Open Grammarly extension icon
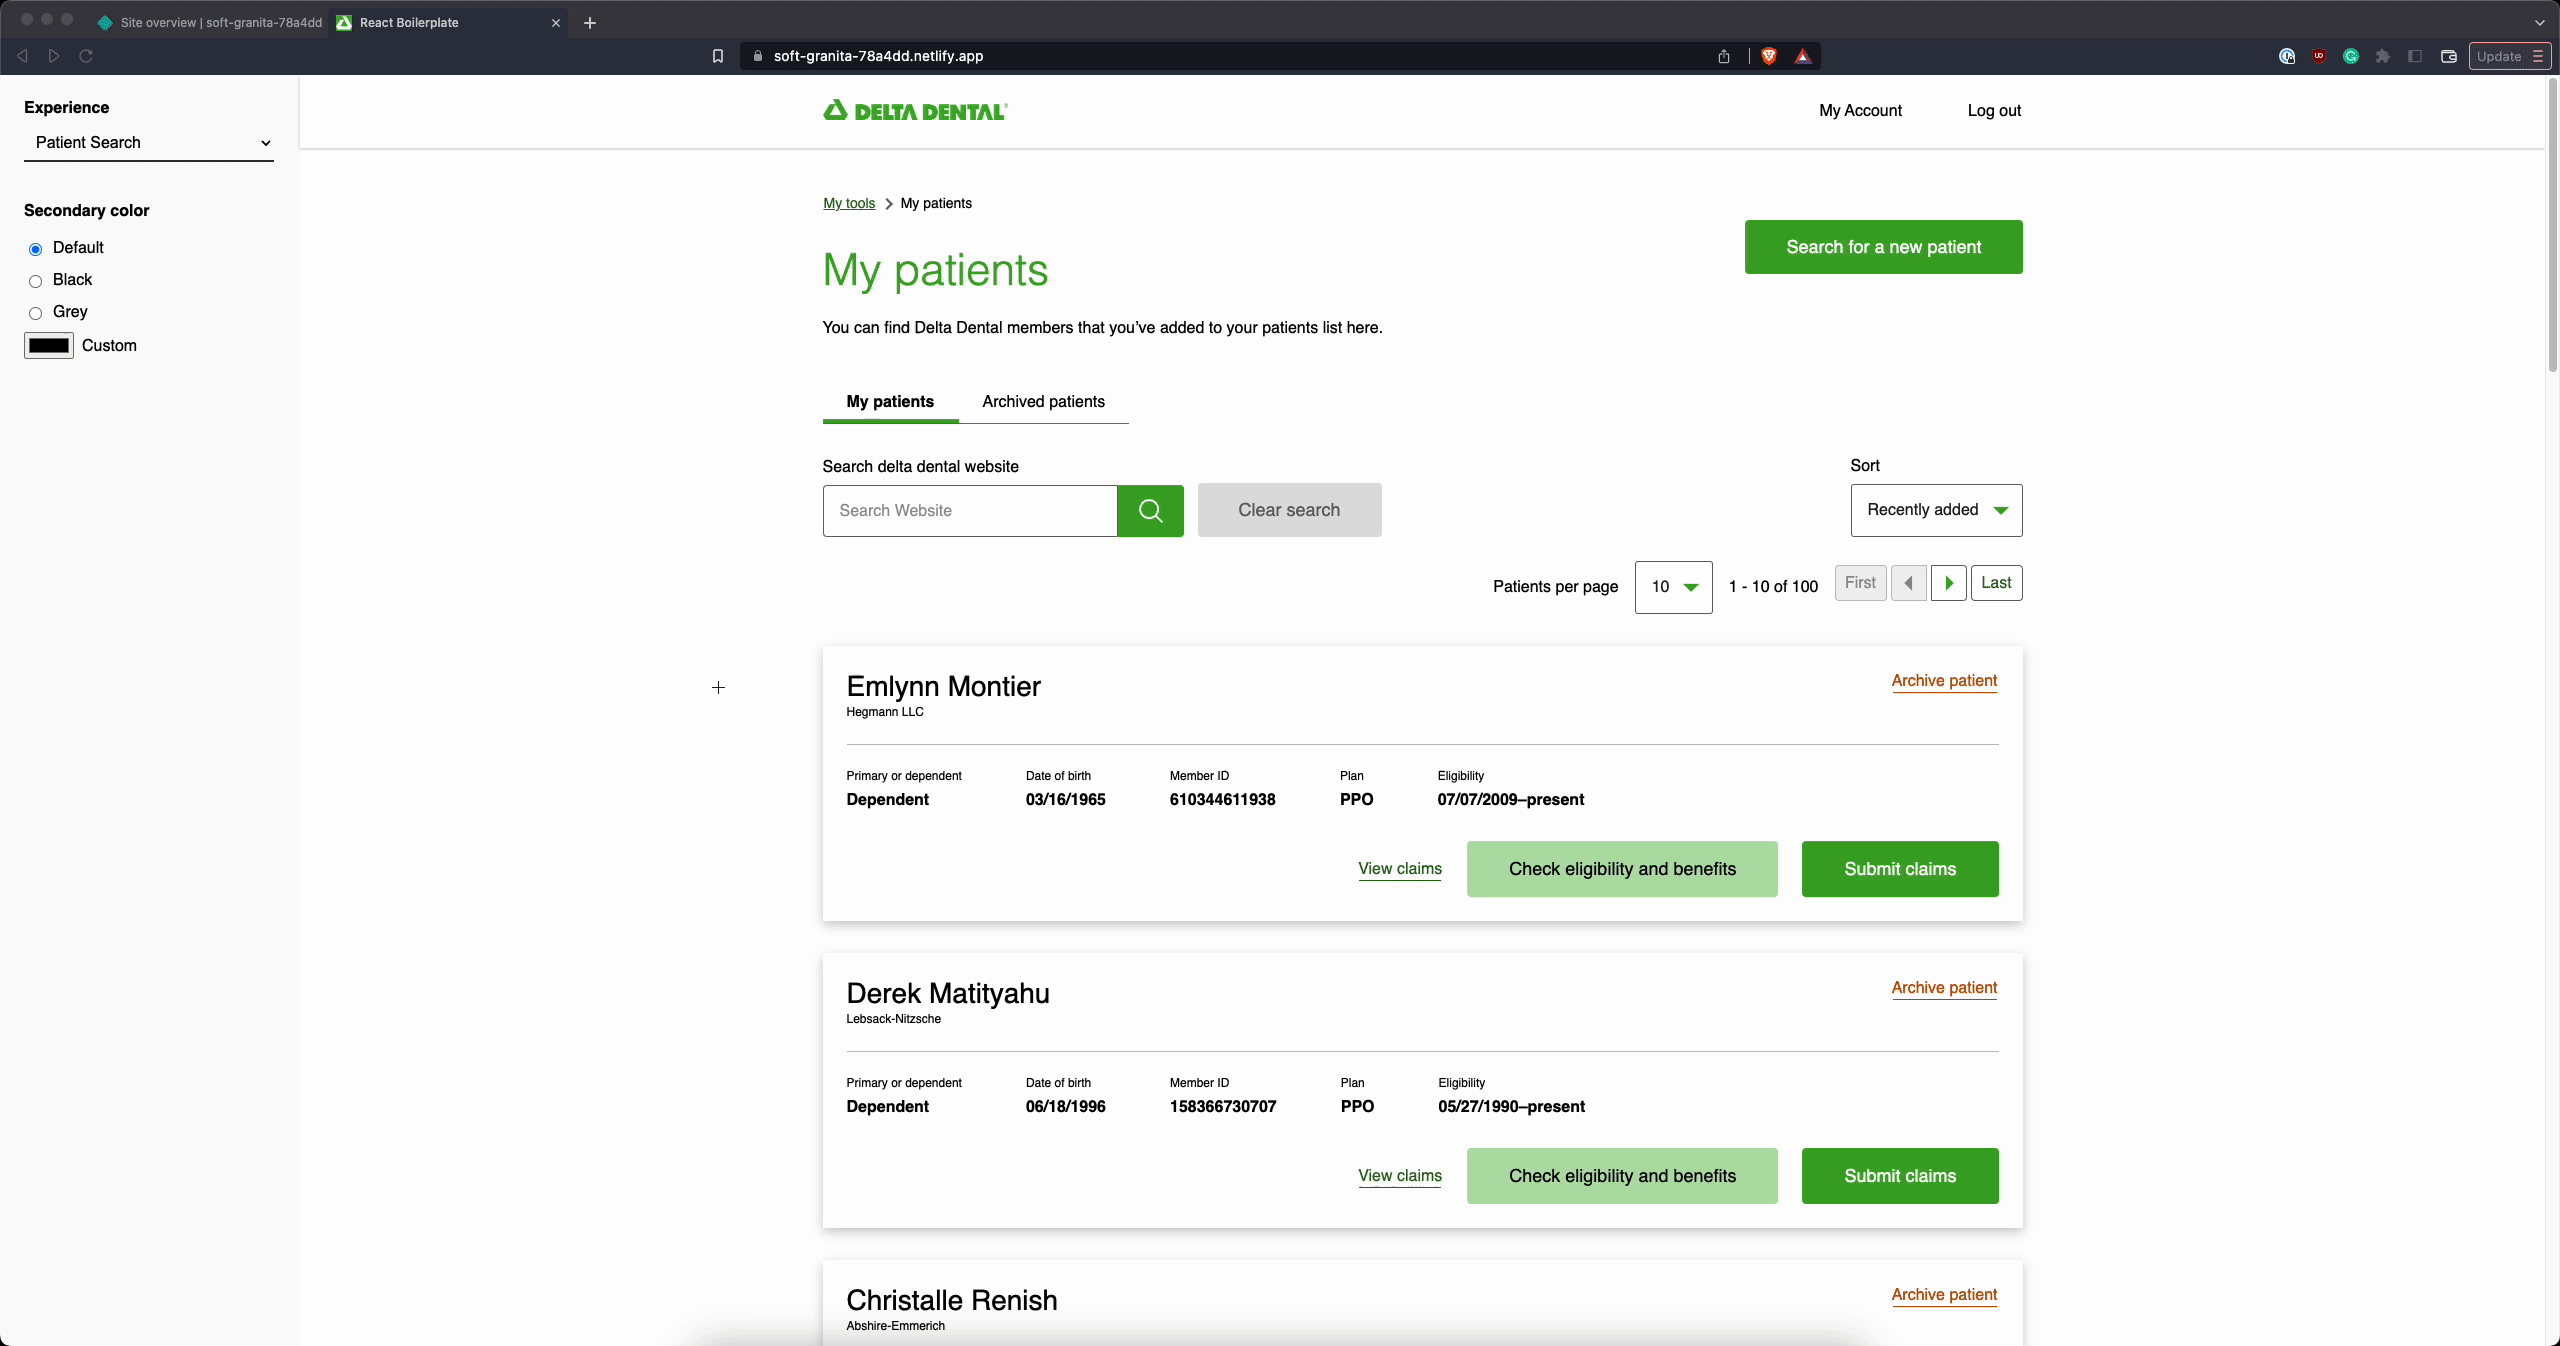Image resolution: width=2560 pixels, height=1346 pixels. (2351, 56)
